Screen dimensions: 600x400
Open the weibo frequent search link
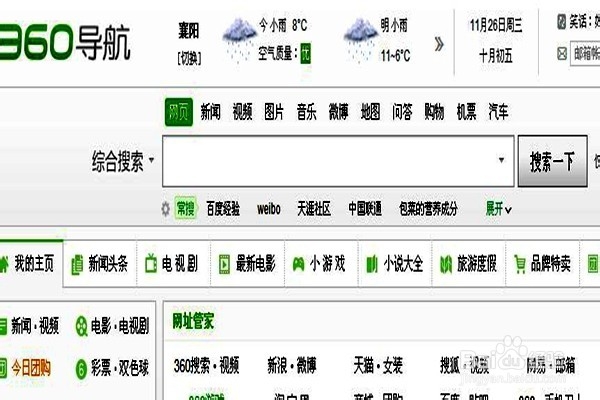point(269,209)
